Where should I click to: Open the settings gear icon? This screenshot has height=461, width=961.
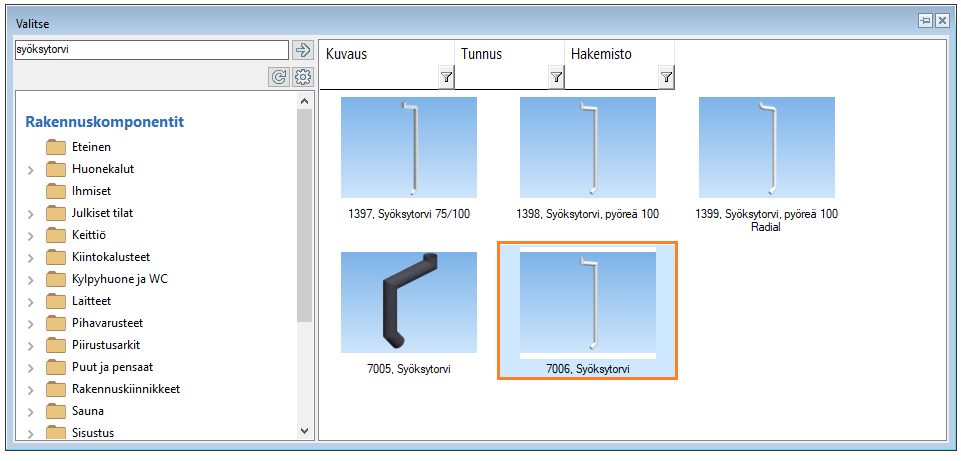coord(303,76)
